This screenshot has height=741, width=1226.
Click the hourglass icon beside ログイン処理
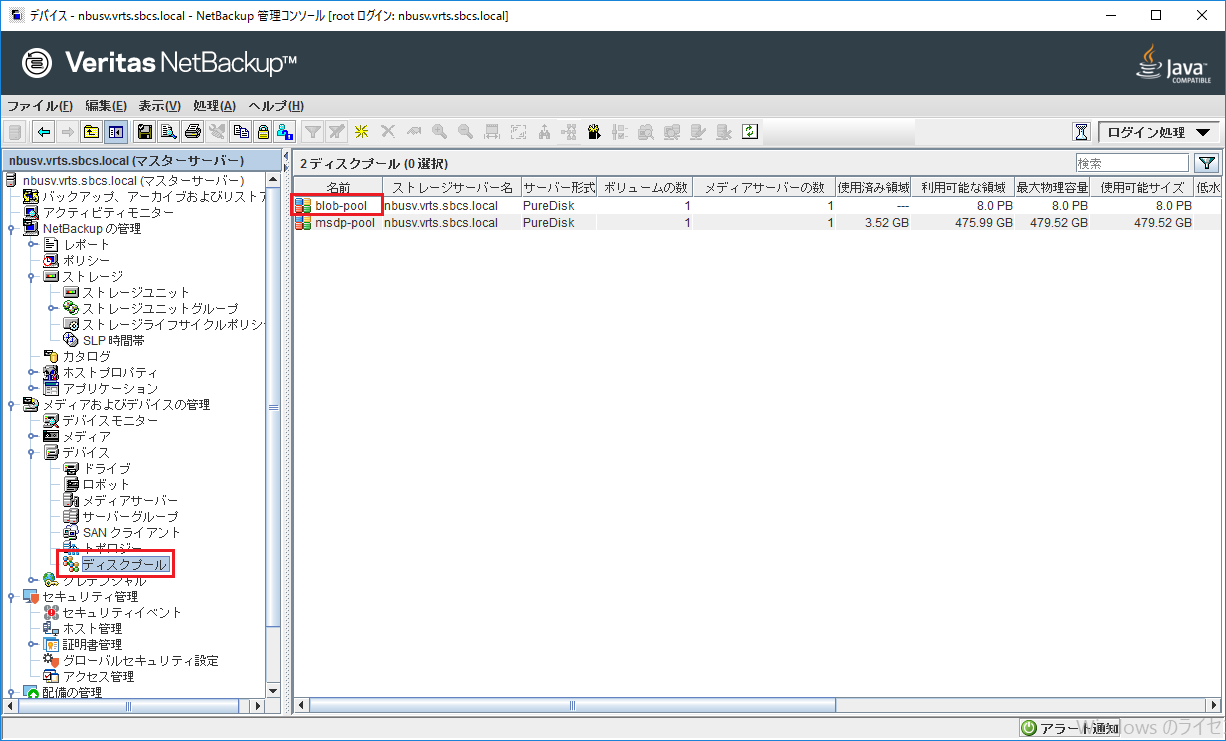tap(1081, 132)
